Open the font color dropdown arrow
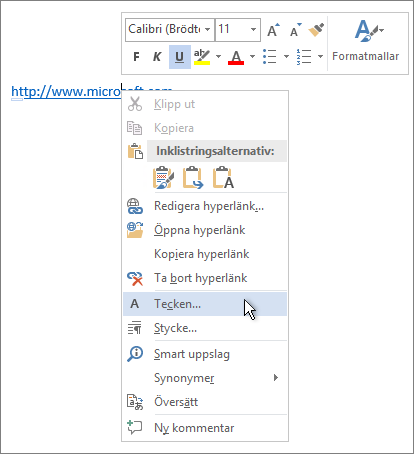The image size is (414, 454). click(x=252, y=56)
